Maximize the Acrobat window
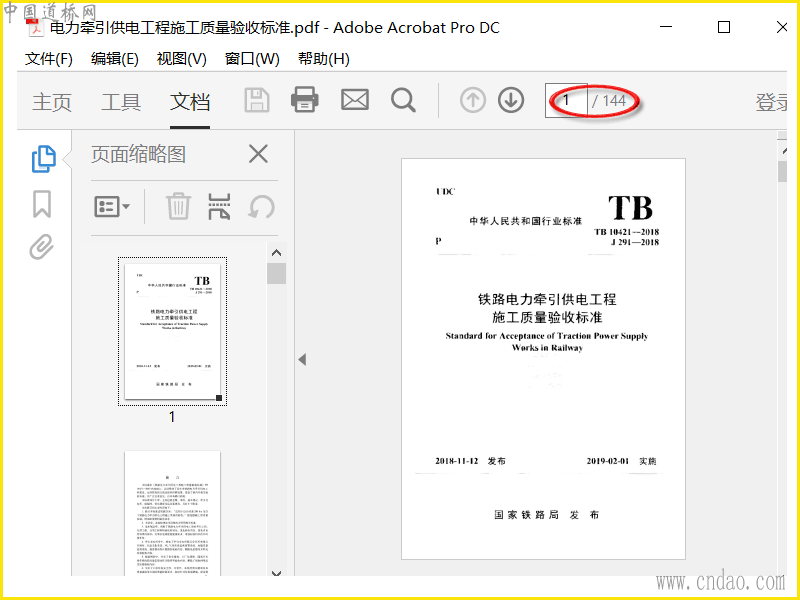Screen dimensions: 800x600 coord(723,27)
